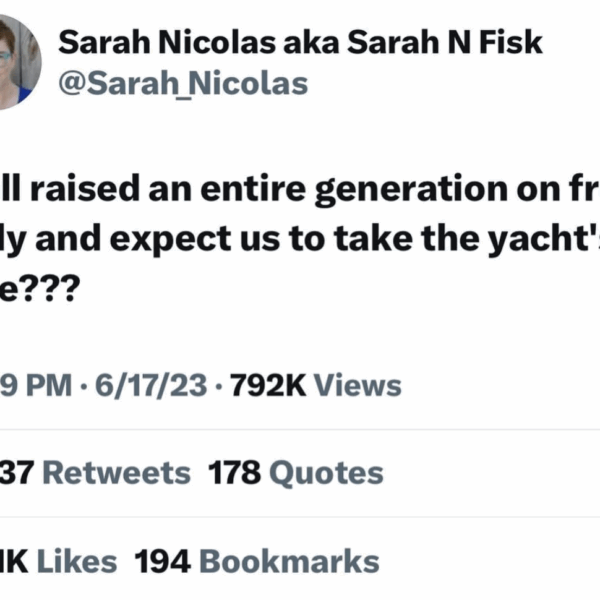Open the Sarah Nicolas aka Sarah N Fisk profile name
Image resolution: width=600 pixels, height=600 pixels.
(301, 42)
